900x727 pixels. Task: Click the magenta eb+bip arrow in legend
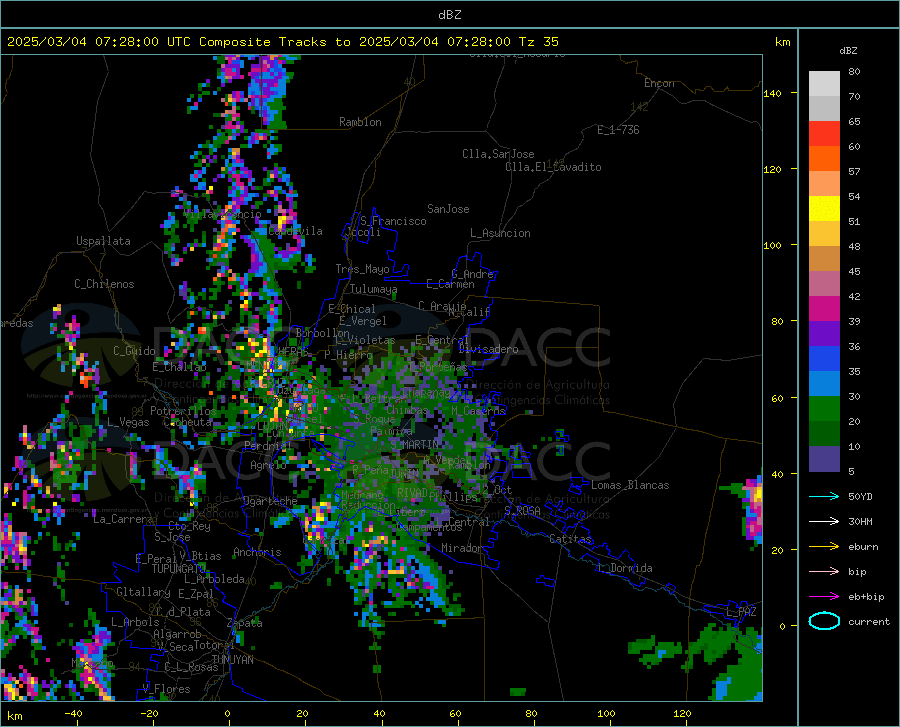(x=824, y=597)
